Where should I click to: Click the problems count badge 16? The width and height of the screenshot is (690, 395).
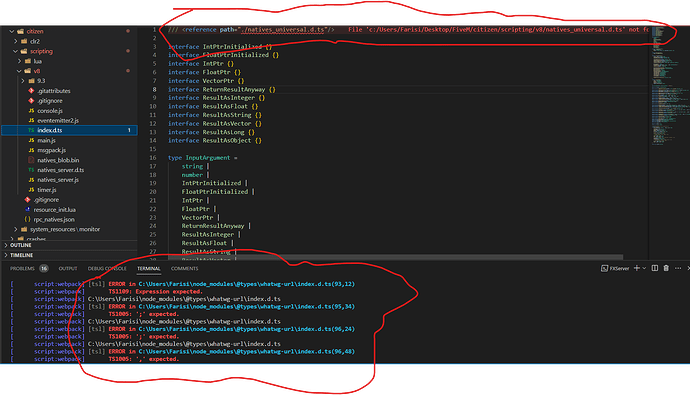(44, 268)
